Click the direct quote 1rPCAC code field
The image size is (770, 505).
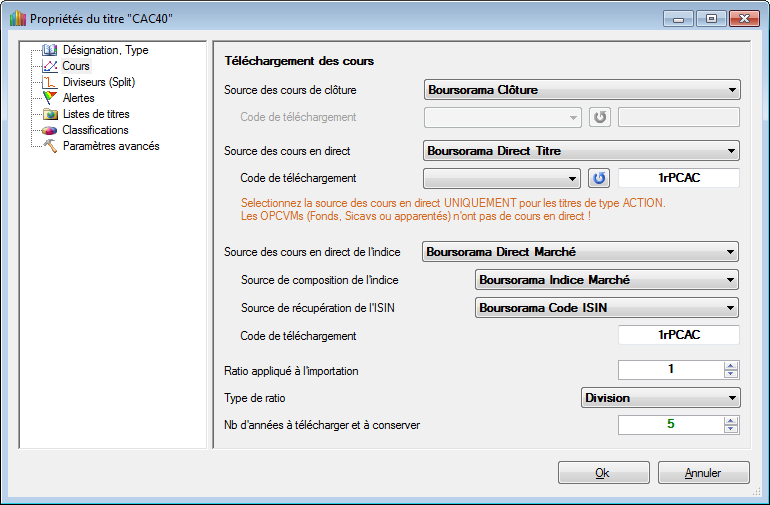679,179
